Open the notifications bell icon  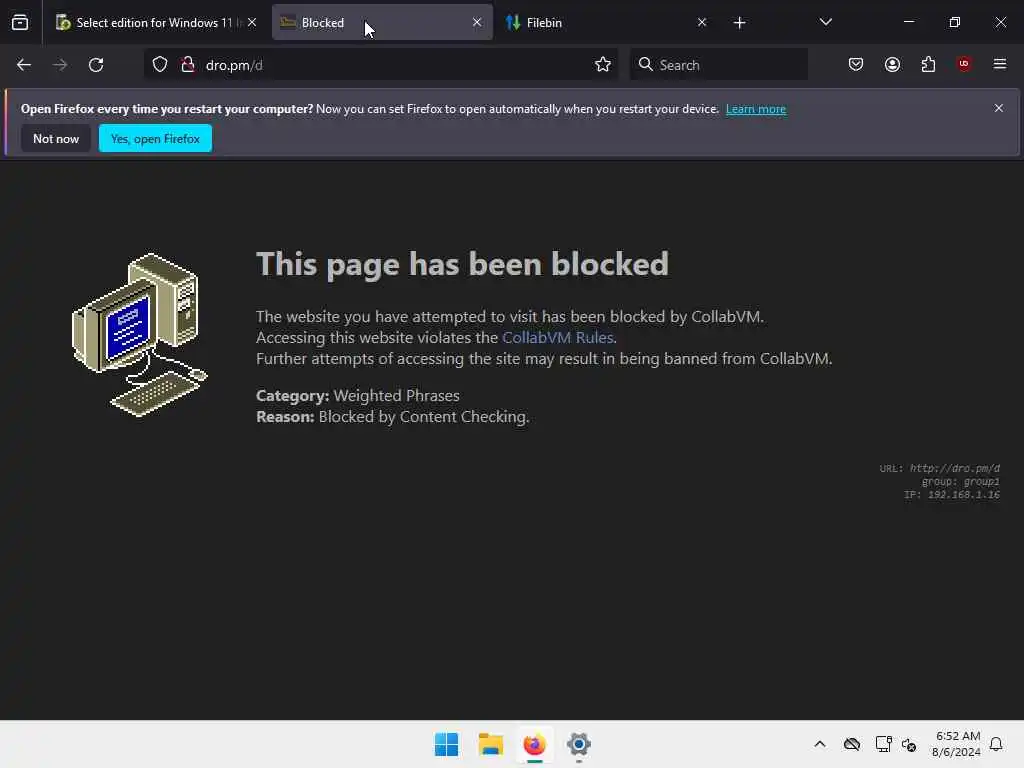pyautogui.click(x=996, y=744)
